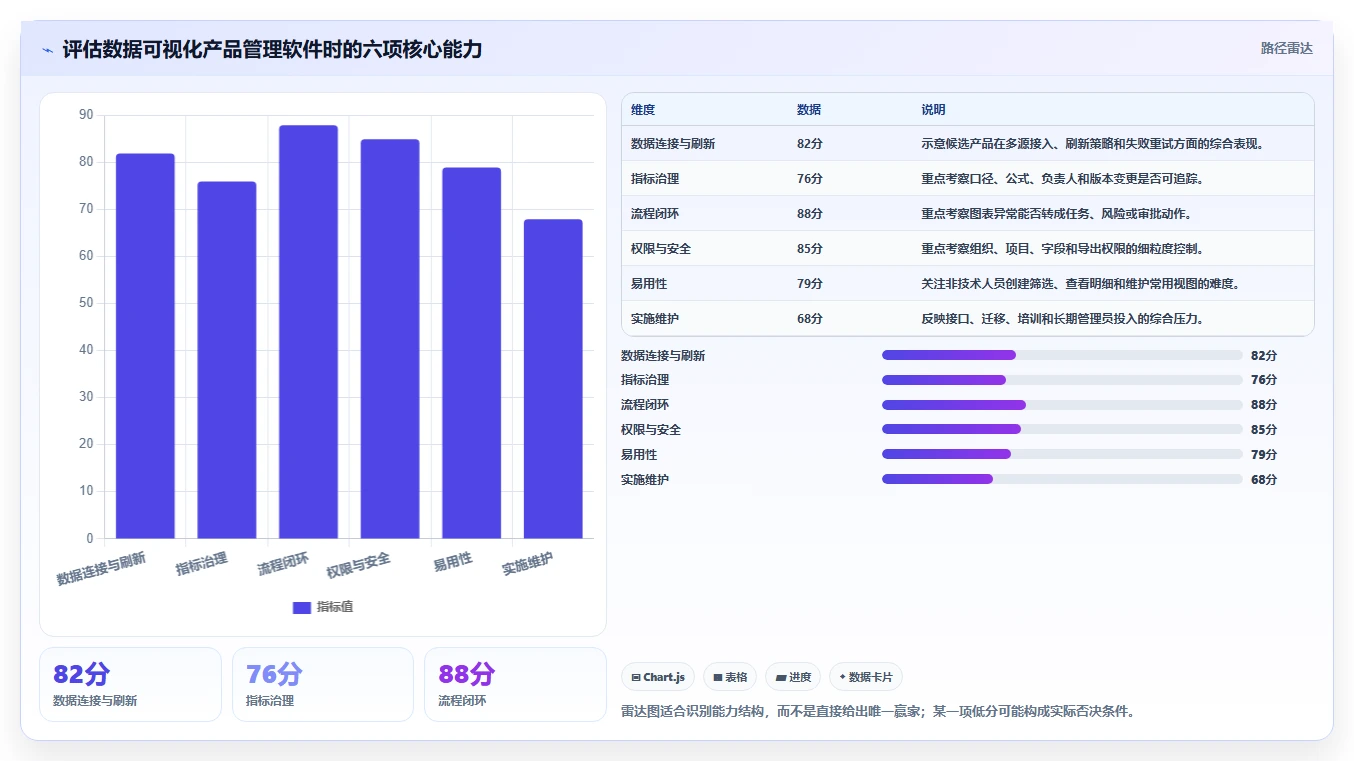The height and width of the screenshot is (761, 1354).
Task: Click description starting 反映接口、迁移
Action: (1062, 319)
